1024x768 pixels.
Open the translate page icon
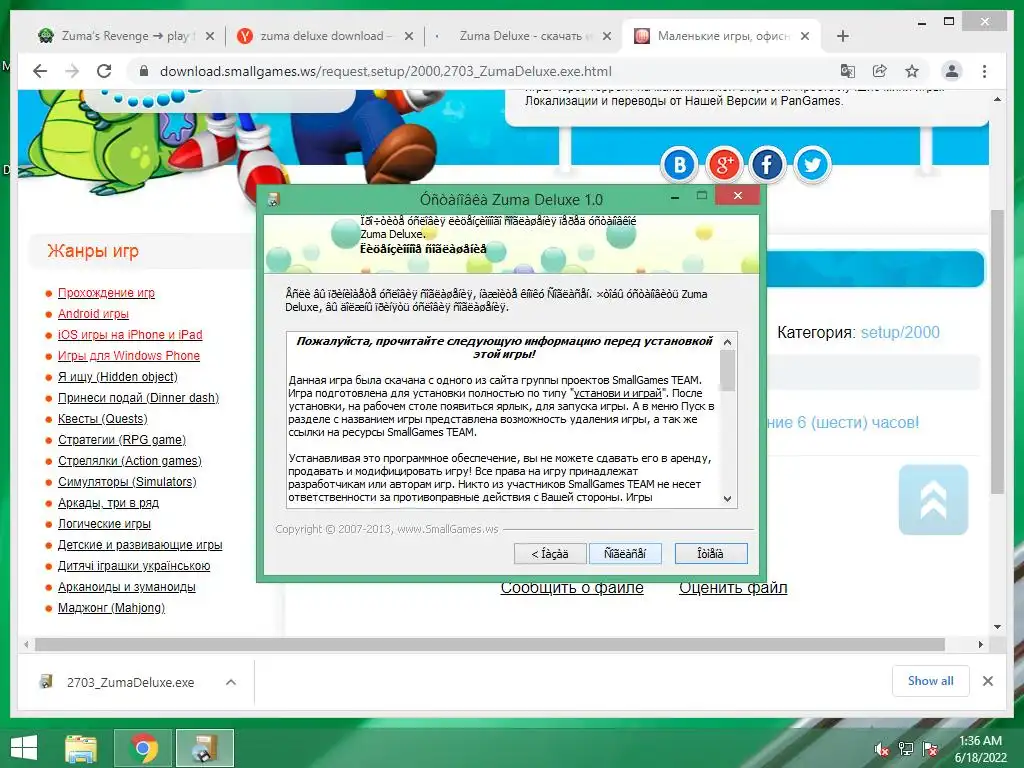click(848, 71)
